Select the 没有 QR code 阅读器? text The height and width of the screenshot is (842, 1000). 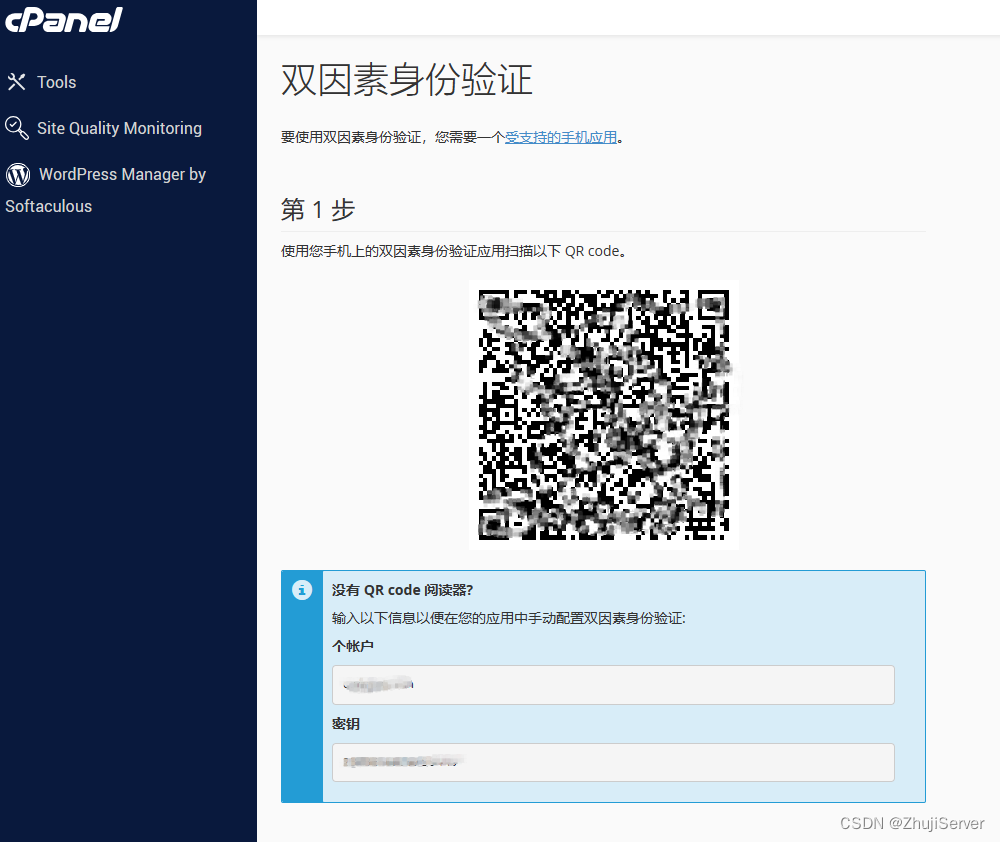coord(402,590)
